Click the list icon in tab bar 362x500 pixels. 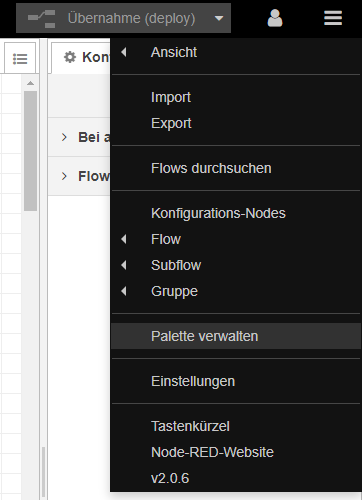[20, 59]
